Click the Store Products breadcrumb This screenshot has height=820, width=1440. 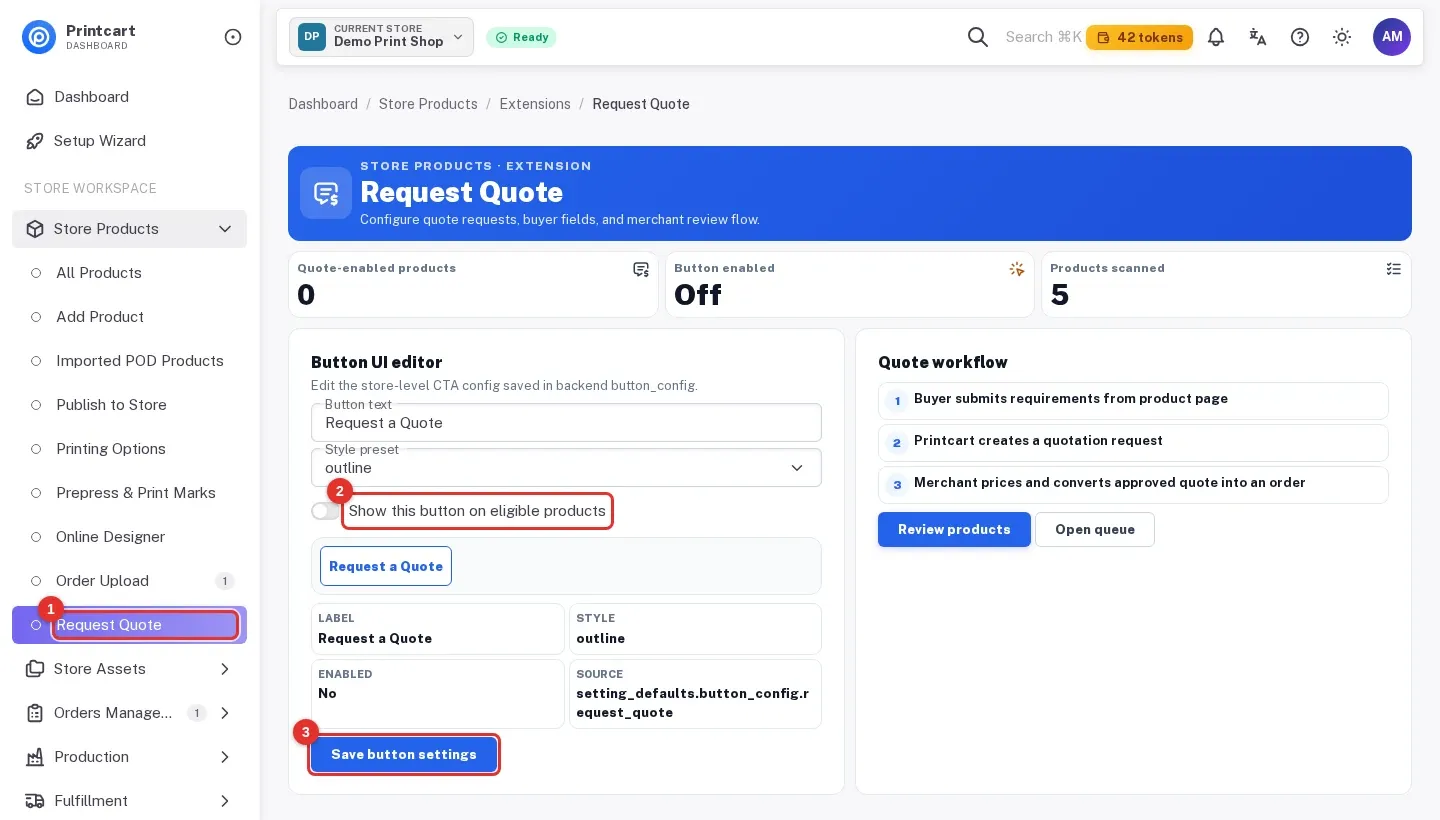tap(428, 104)
